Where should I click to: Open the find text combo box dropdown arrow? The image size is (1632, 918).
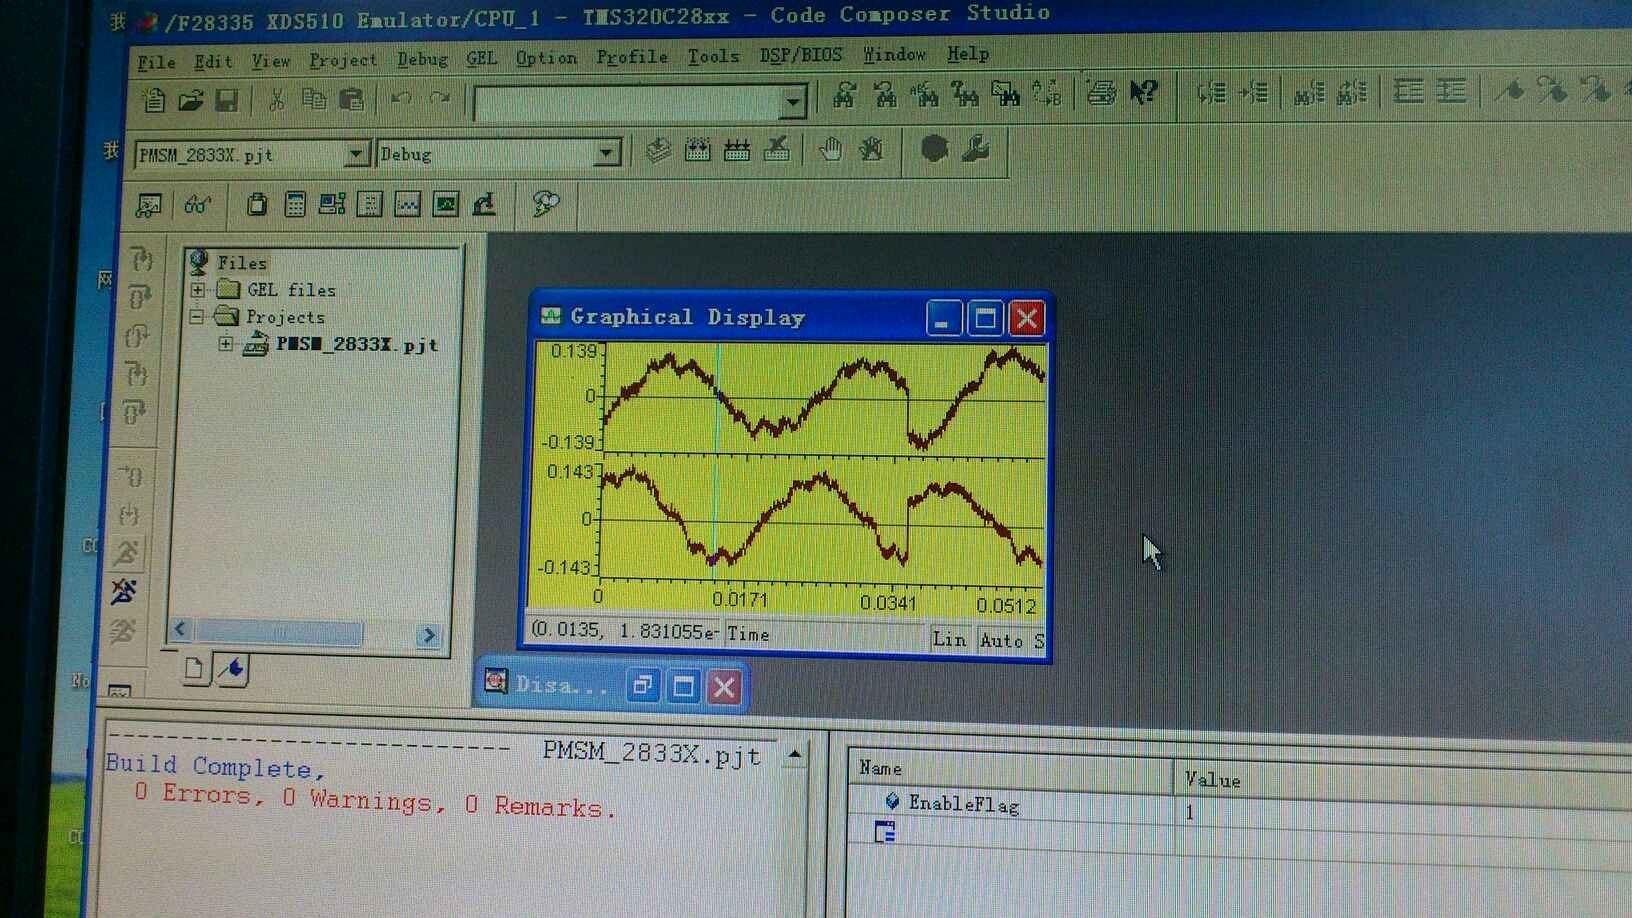pos(793,101)
